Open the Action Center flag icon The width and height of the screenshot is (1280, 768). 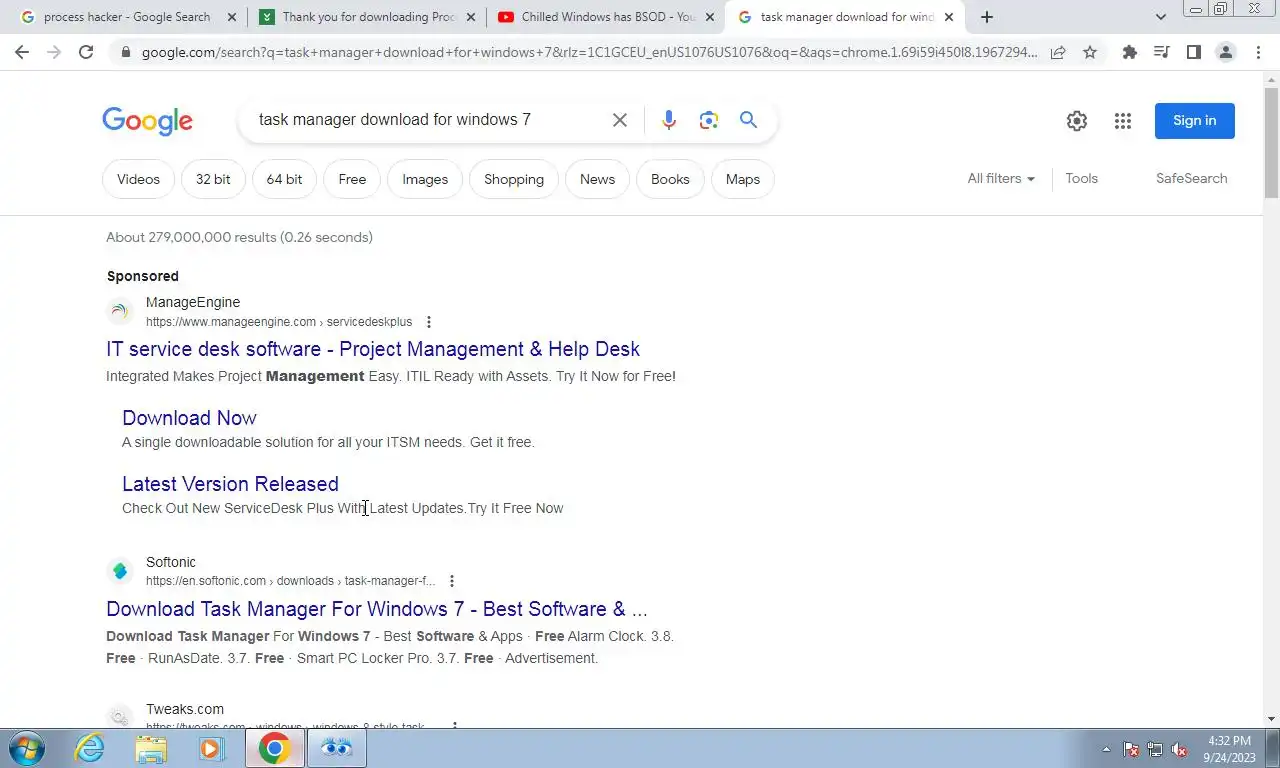point(1131,749)
